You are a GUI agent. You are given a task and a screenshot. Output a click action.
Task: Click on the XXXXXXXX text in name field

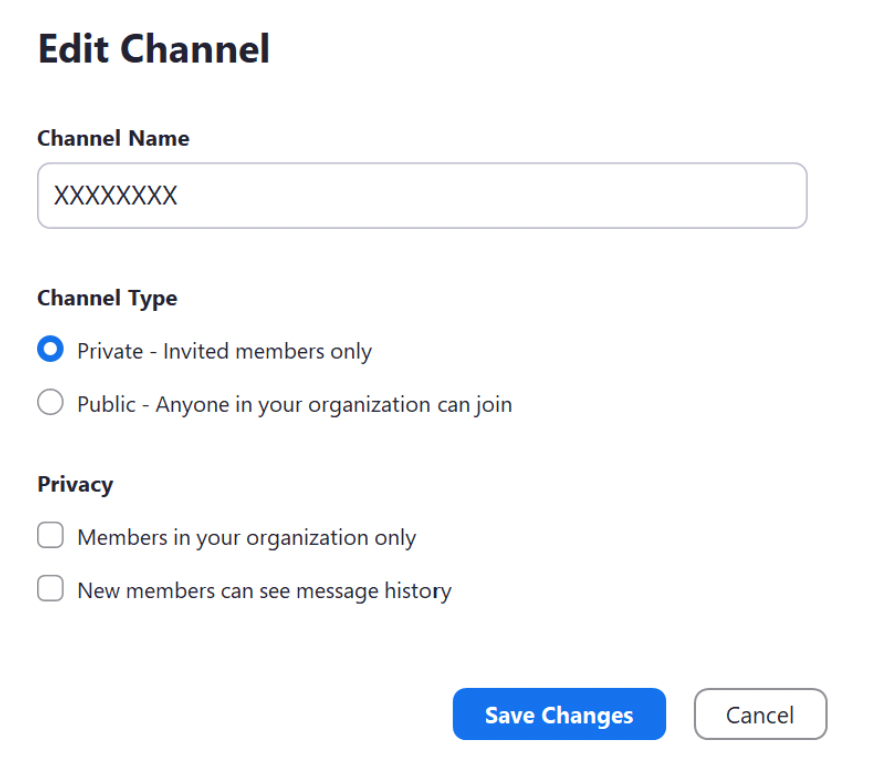tap(115, 196)
